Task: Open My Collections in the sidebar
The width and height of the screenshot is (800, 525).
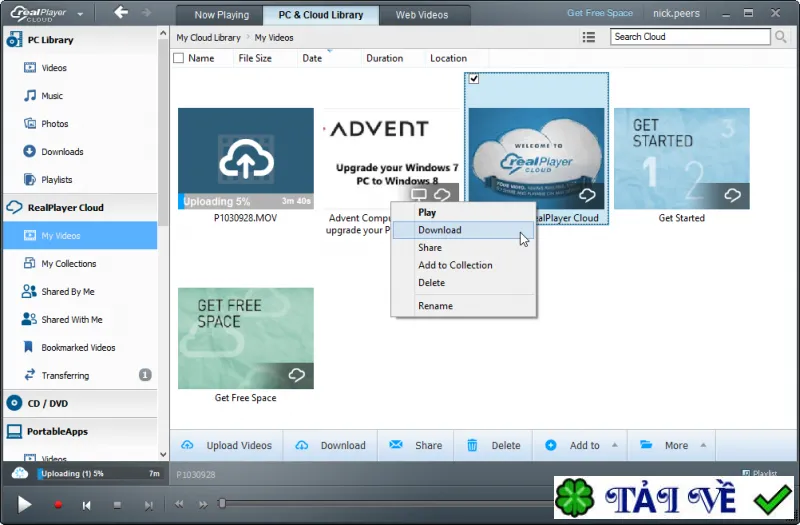Action: coord(80,264)
